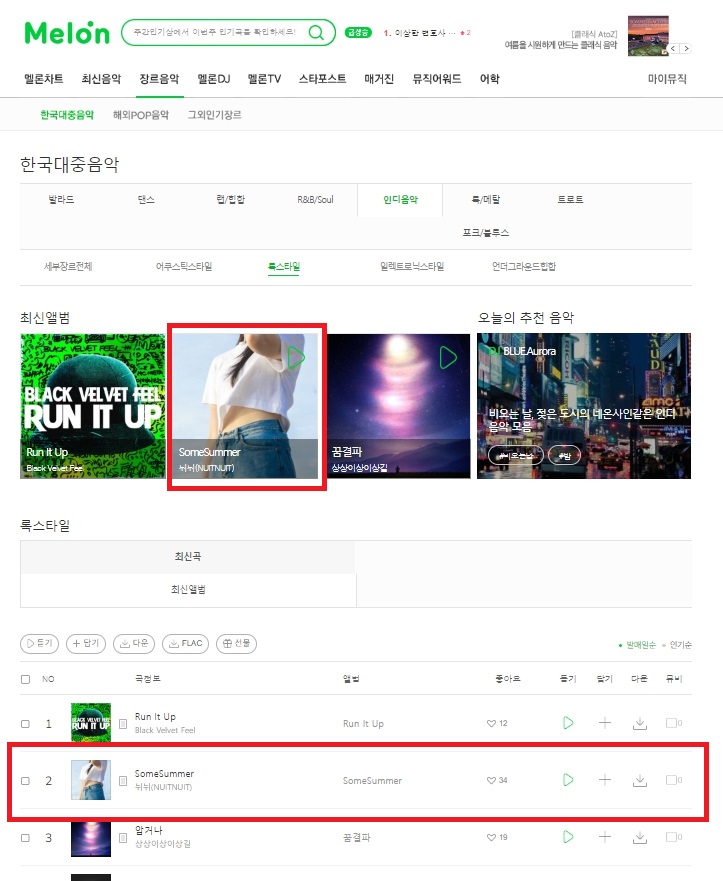Click the FLAC download button
The width and height of the screenshot is (723, 881).
point(185,643)
